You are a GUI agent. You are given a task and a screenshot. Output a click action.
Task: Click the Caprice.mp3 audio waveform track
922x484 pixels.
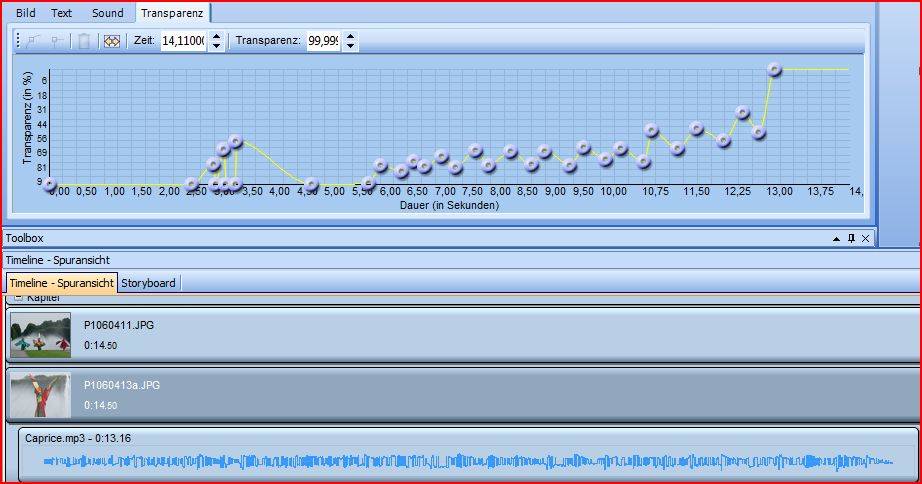(468, 461)
